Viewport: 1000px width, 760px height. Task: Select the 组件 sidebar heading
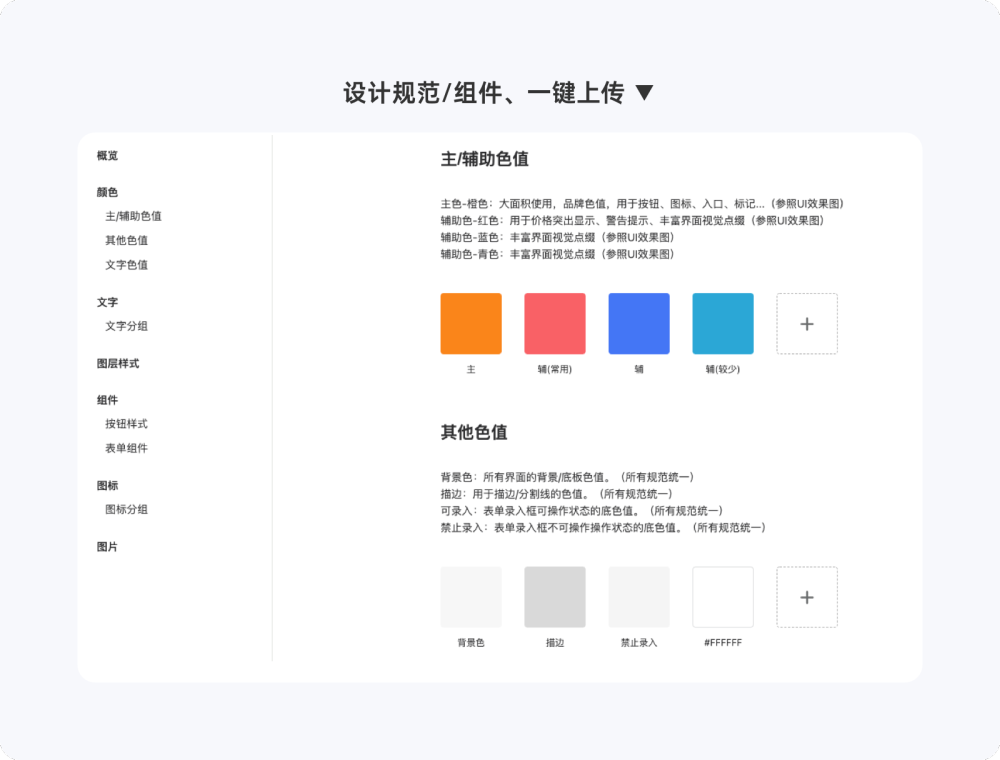tap(107, 400)
